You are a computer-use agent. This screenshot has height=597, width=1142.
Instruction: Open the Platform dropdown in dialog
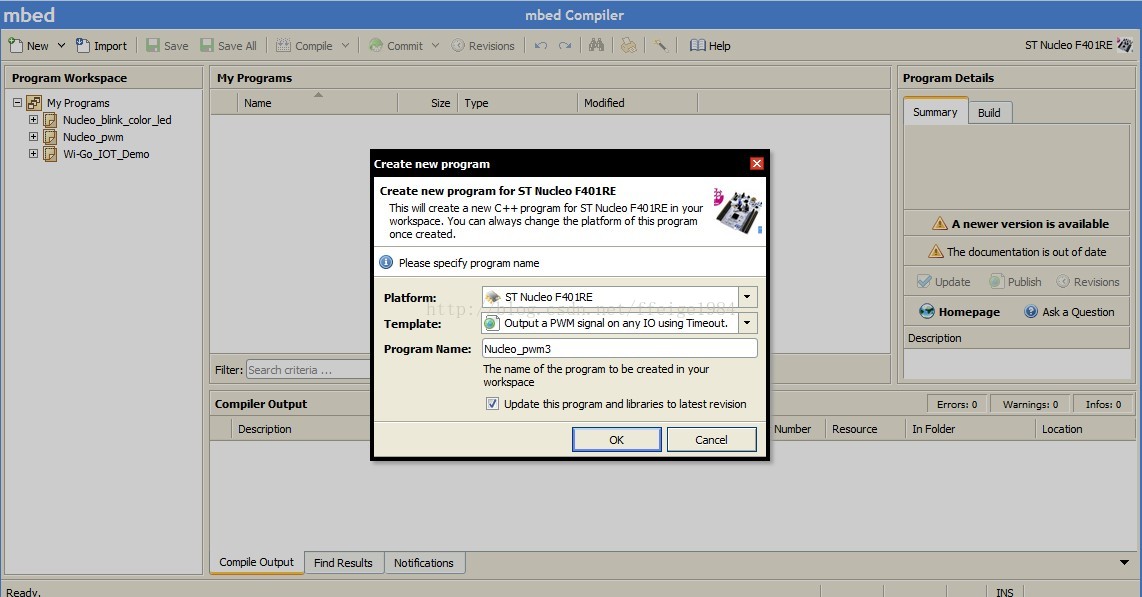pyautogui.click(x=747, y=297)
